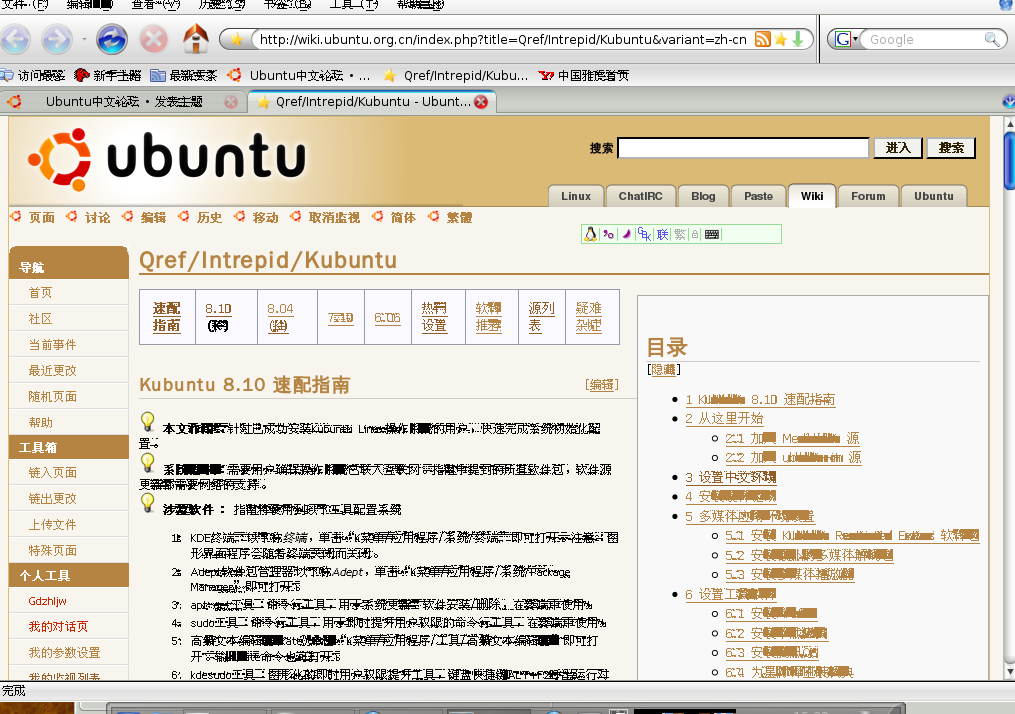Click 特殊页面 in the sidebar

pyautogui.click(x=52, y=550)
